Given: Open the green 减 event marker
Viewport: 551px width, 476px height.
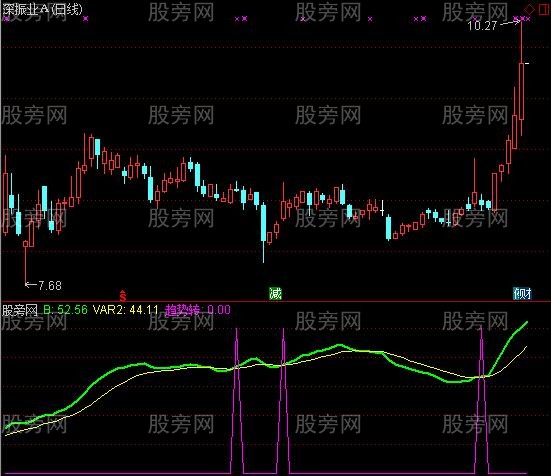Looking at the screenshot, I should 275,293.
